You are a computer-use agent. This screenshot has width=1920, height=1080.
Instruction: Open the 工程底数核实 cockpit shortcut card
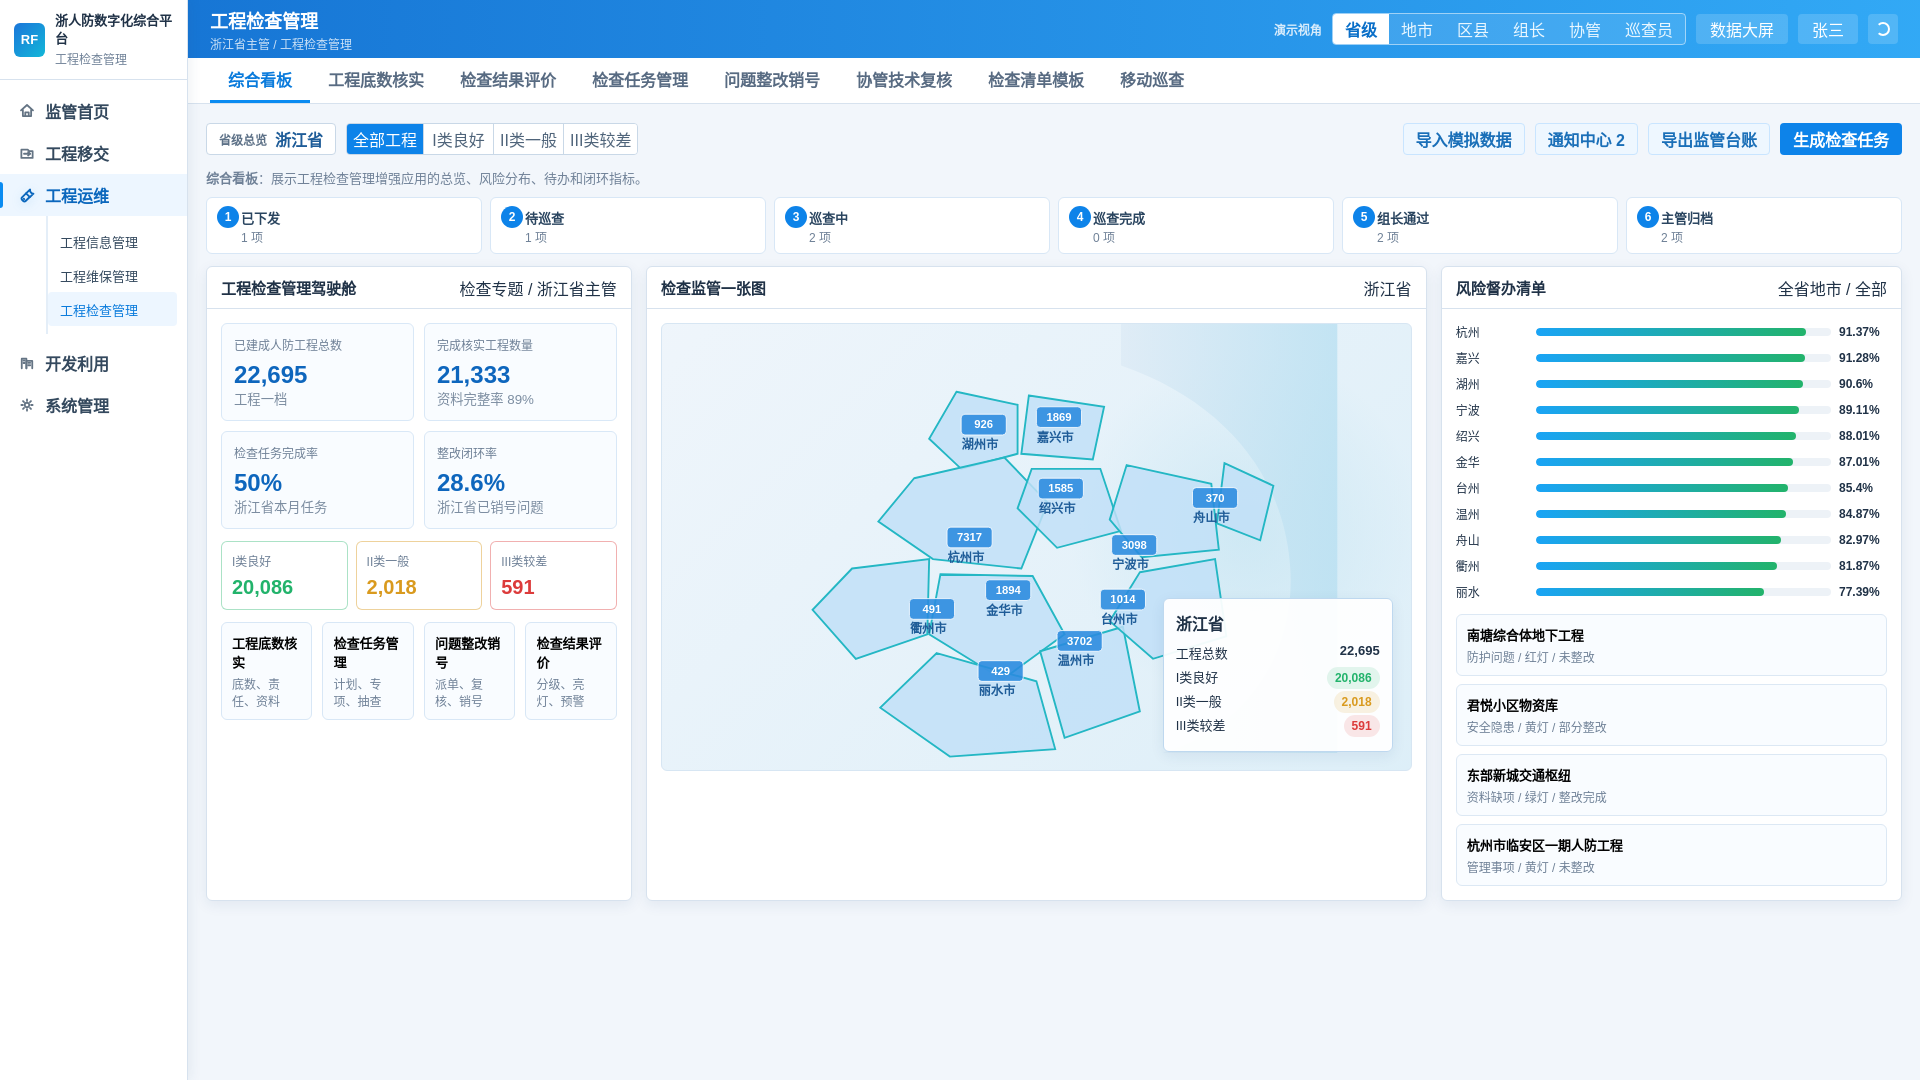266,671
